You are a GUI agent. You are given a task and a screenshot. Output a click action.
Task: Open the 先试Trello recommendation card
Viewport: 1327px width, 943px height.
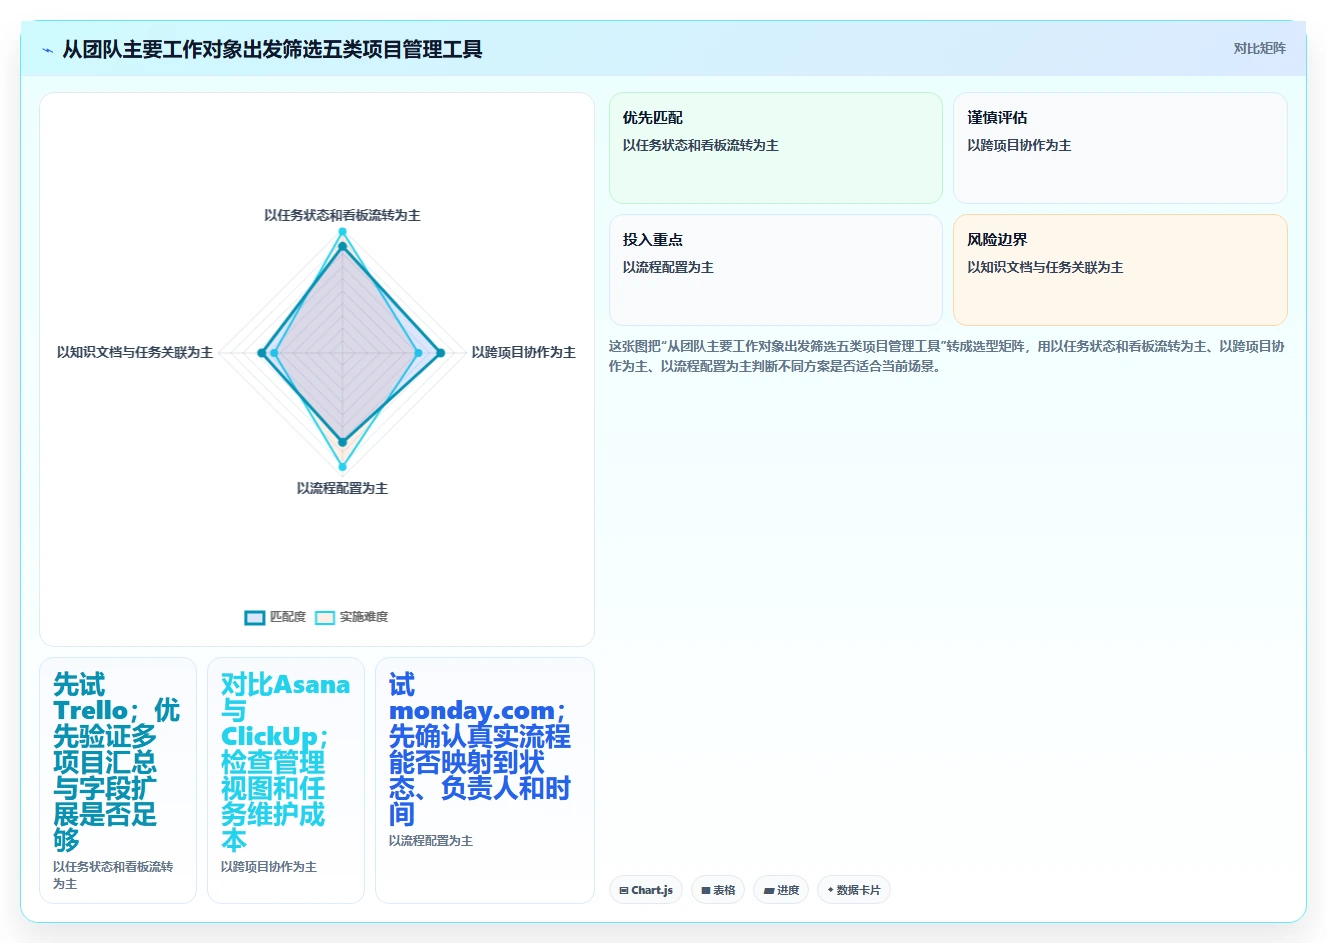[118, 780]
